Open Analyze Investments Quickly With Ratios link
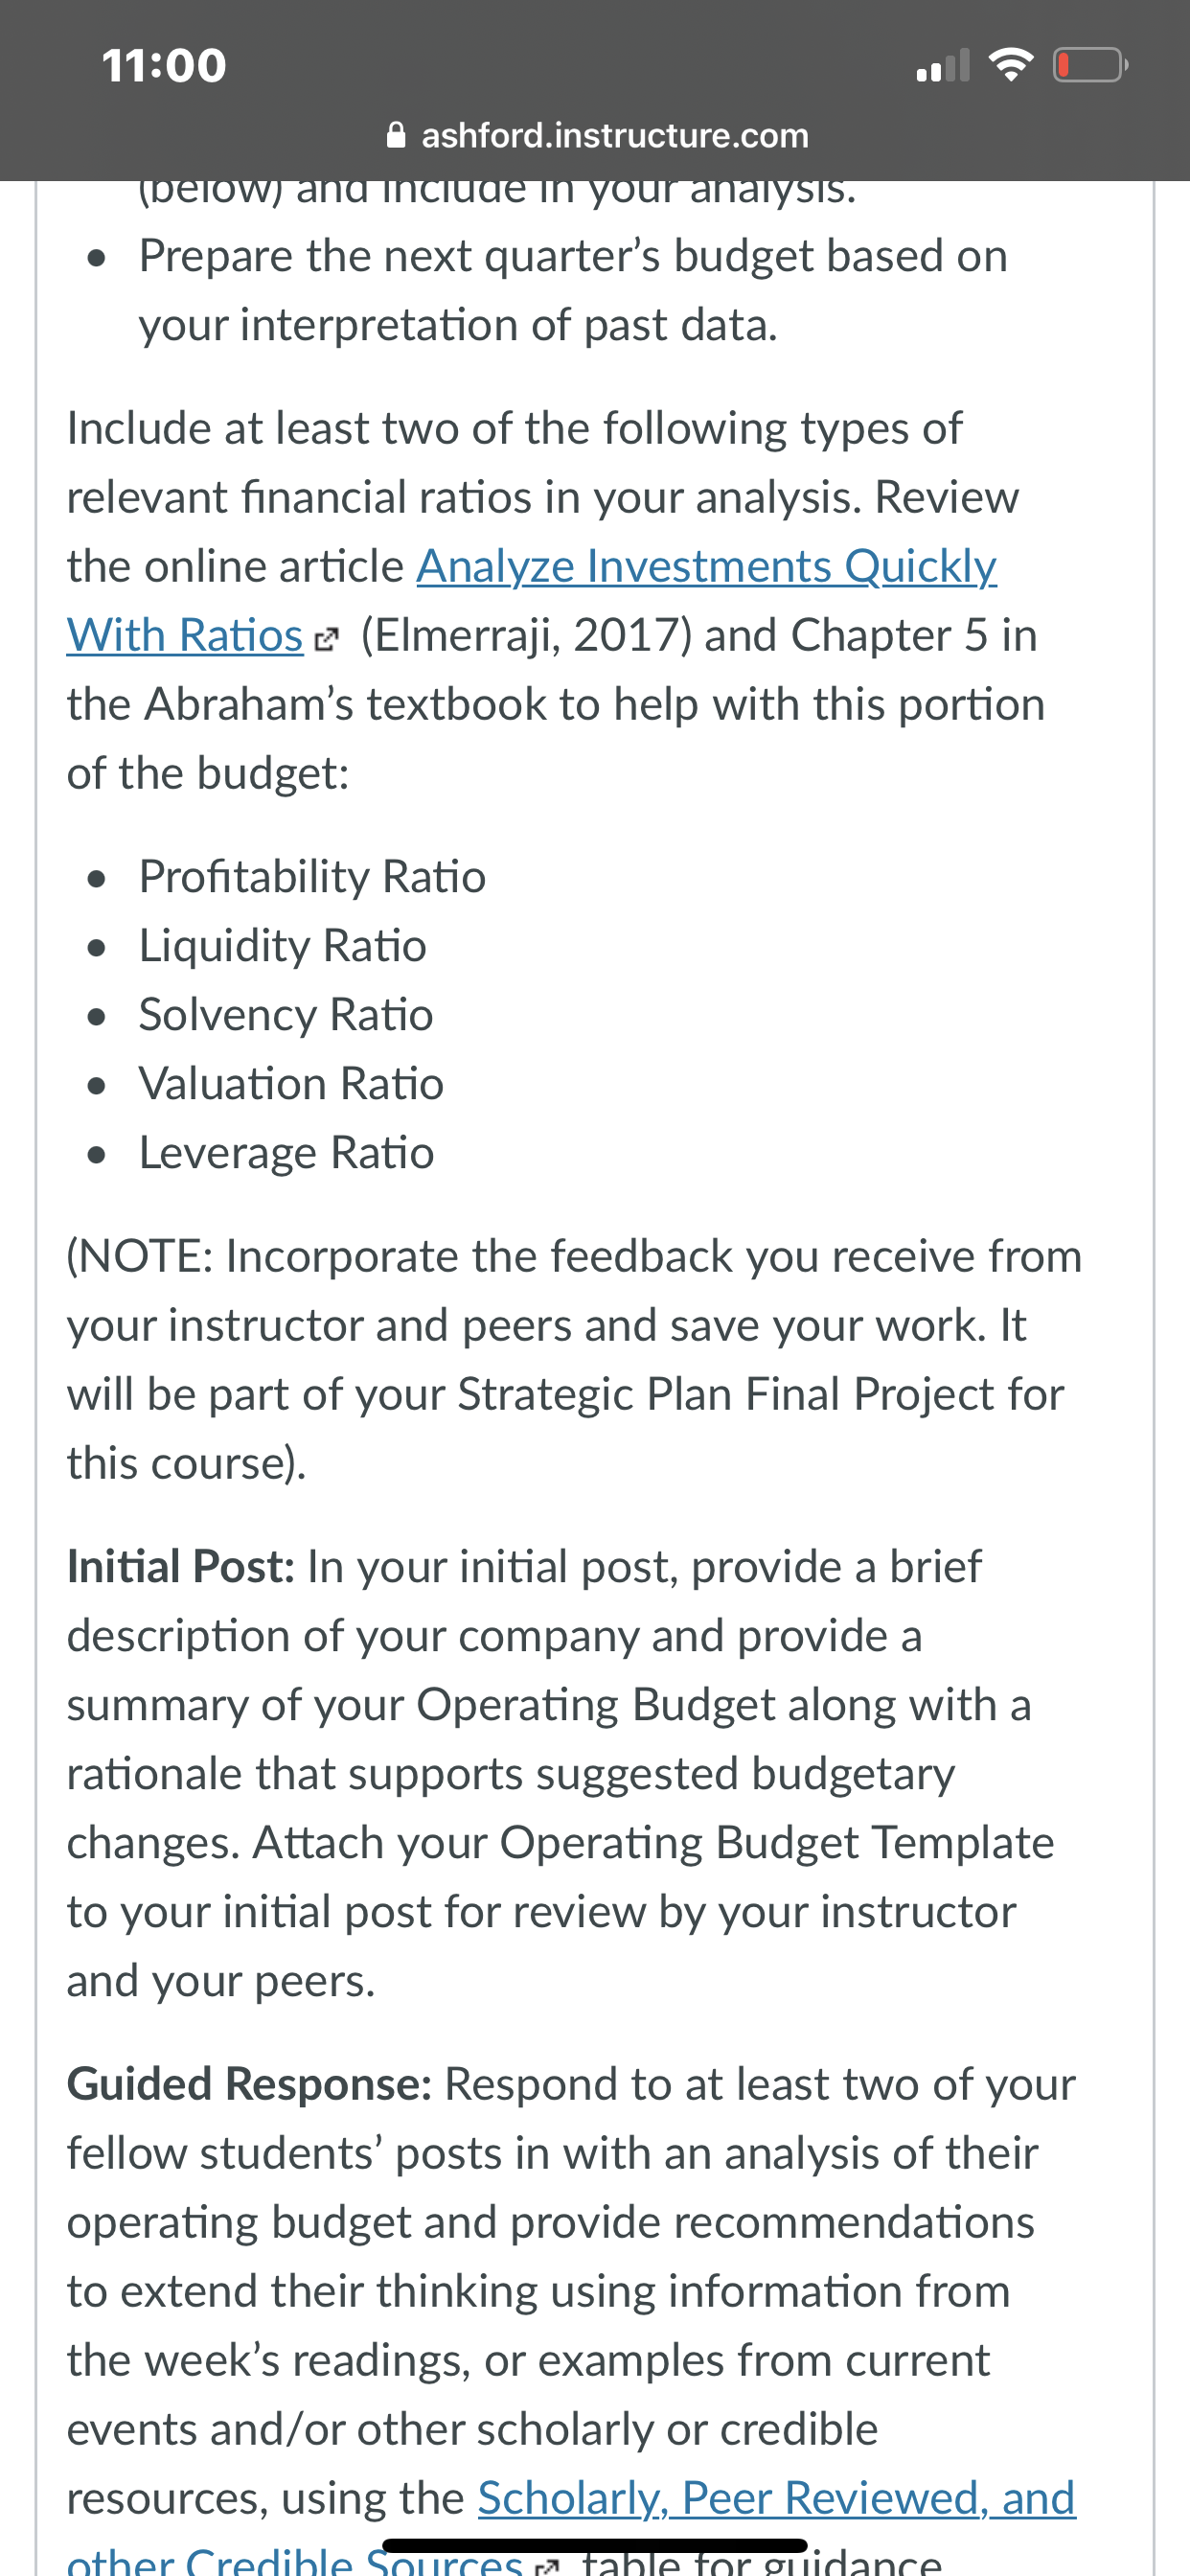This screenshot has width=1190, height=2576. [x=531, y=600]
